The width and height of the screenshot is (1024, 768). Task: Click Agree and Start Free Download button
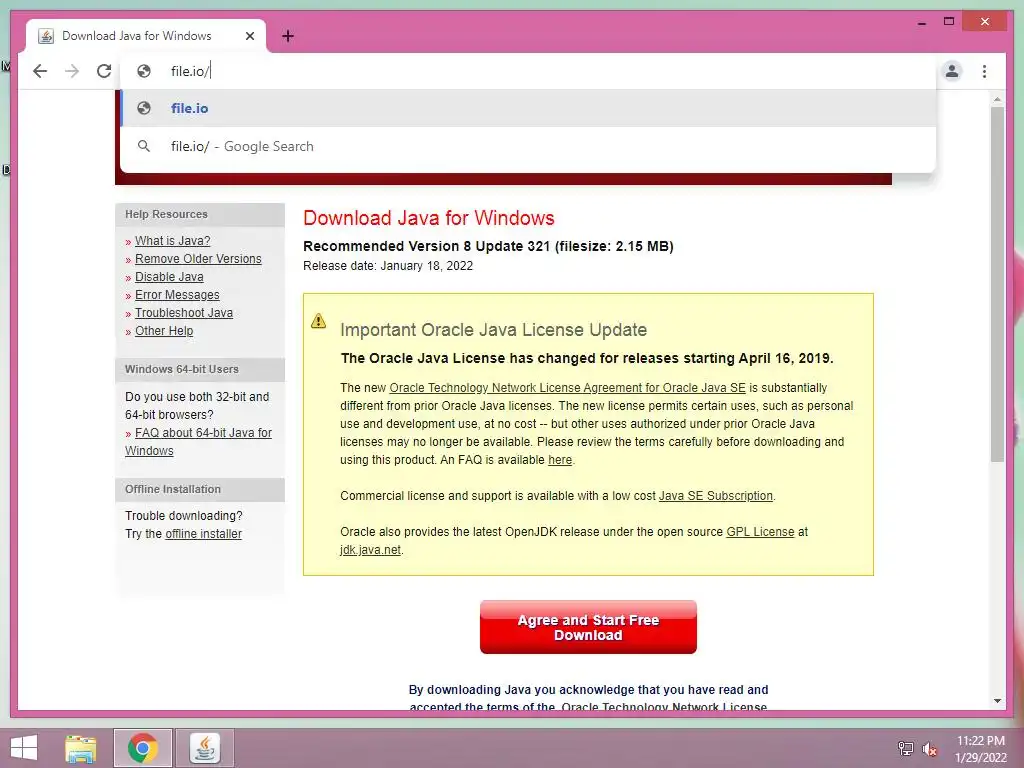pyautogui.click(x=588, y=627)
